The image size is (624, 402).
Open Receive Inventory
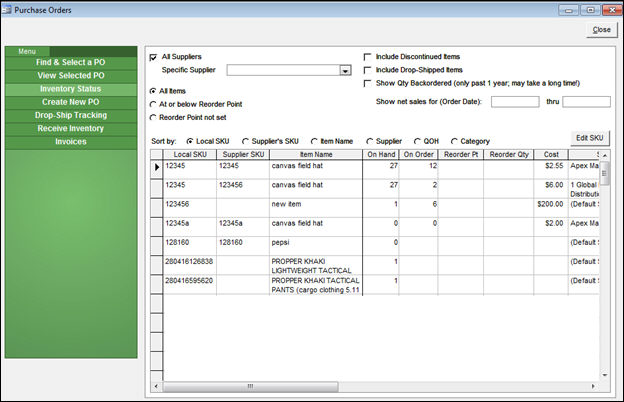click(71, 128)
